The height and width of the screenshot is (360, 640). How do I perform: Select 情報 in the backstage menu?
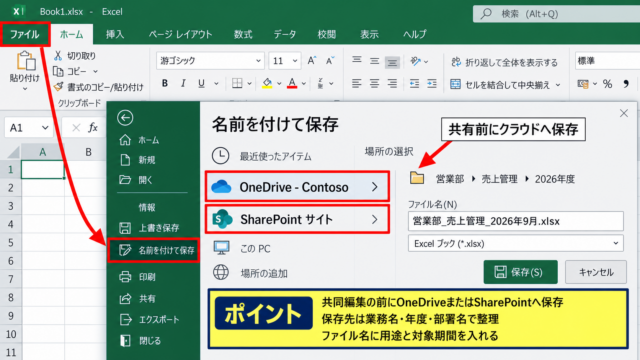coord(147,207)
